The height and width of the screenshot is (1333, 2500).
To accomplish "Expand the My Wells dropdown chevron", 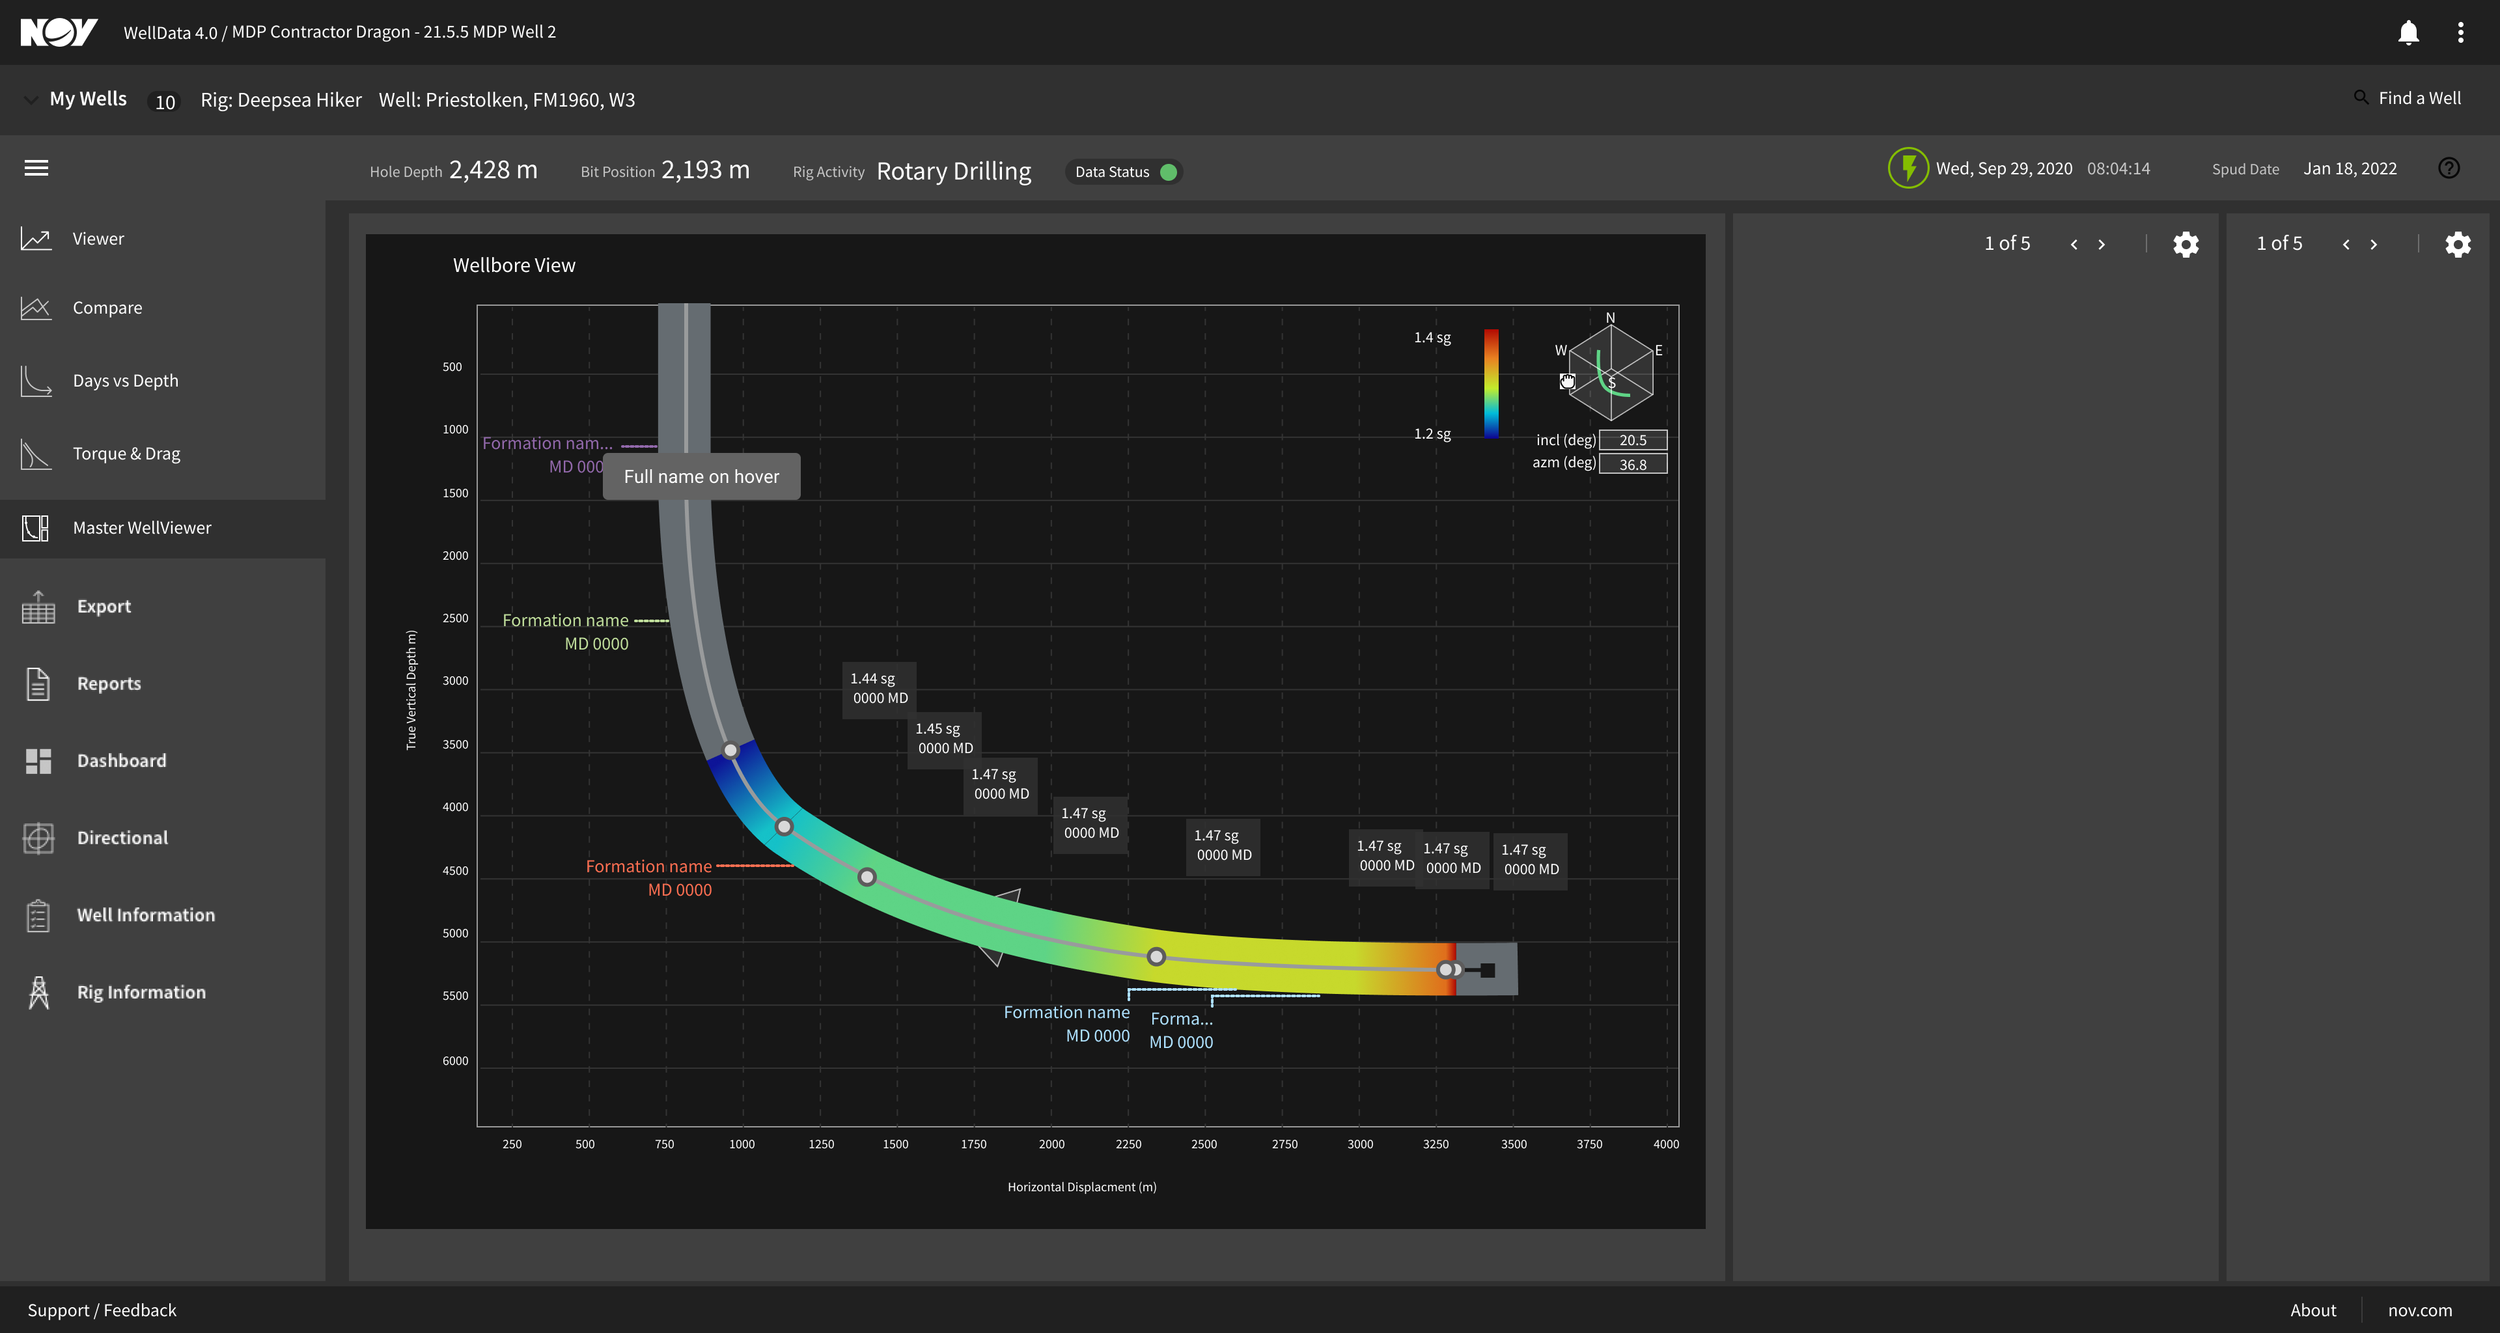I will coord(31,99).
